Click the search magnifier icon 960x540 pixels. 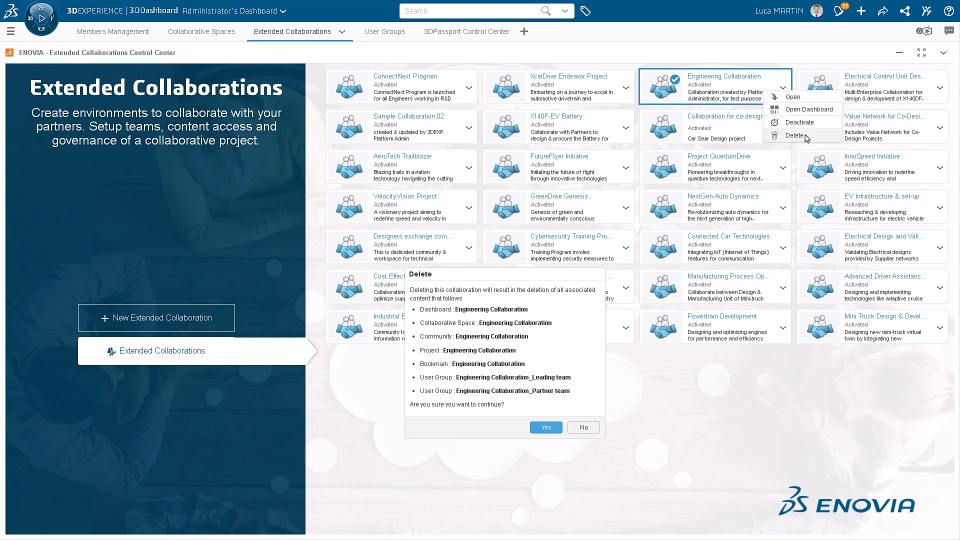pos(546,10)
